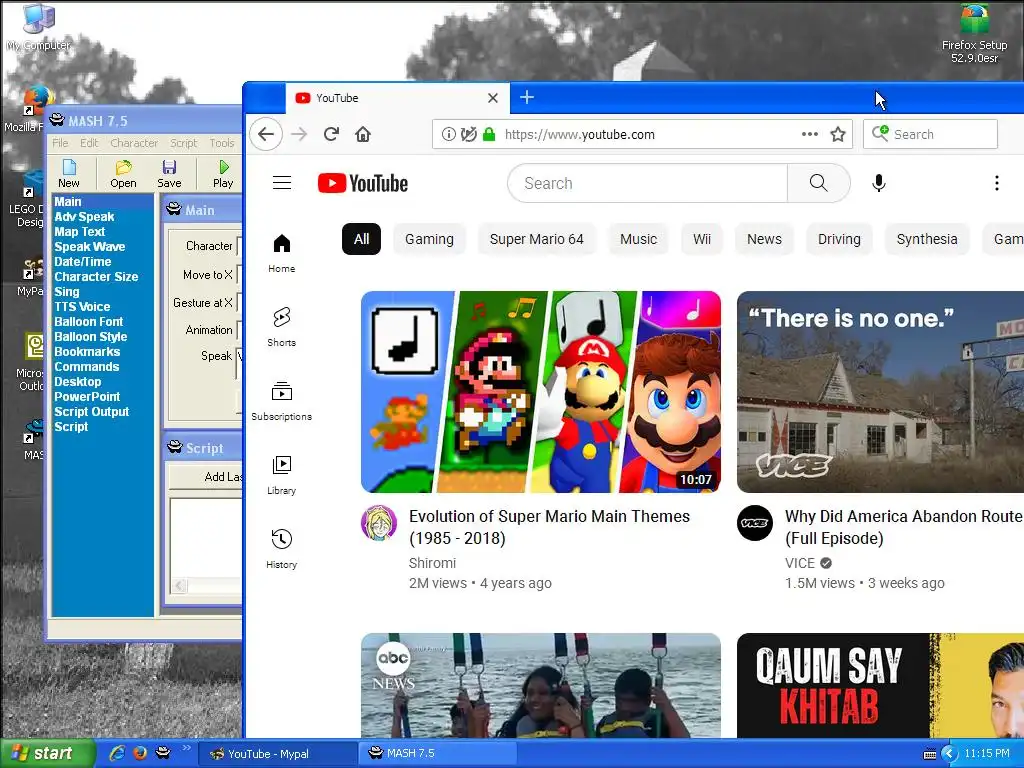The image size is (1024, 768).
Task: Open the Shiromi channel name link
Action: [x=432, y=563]
